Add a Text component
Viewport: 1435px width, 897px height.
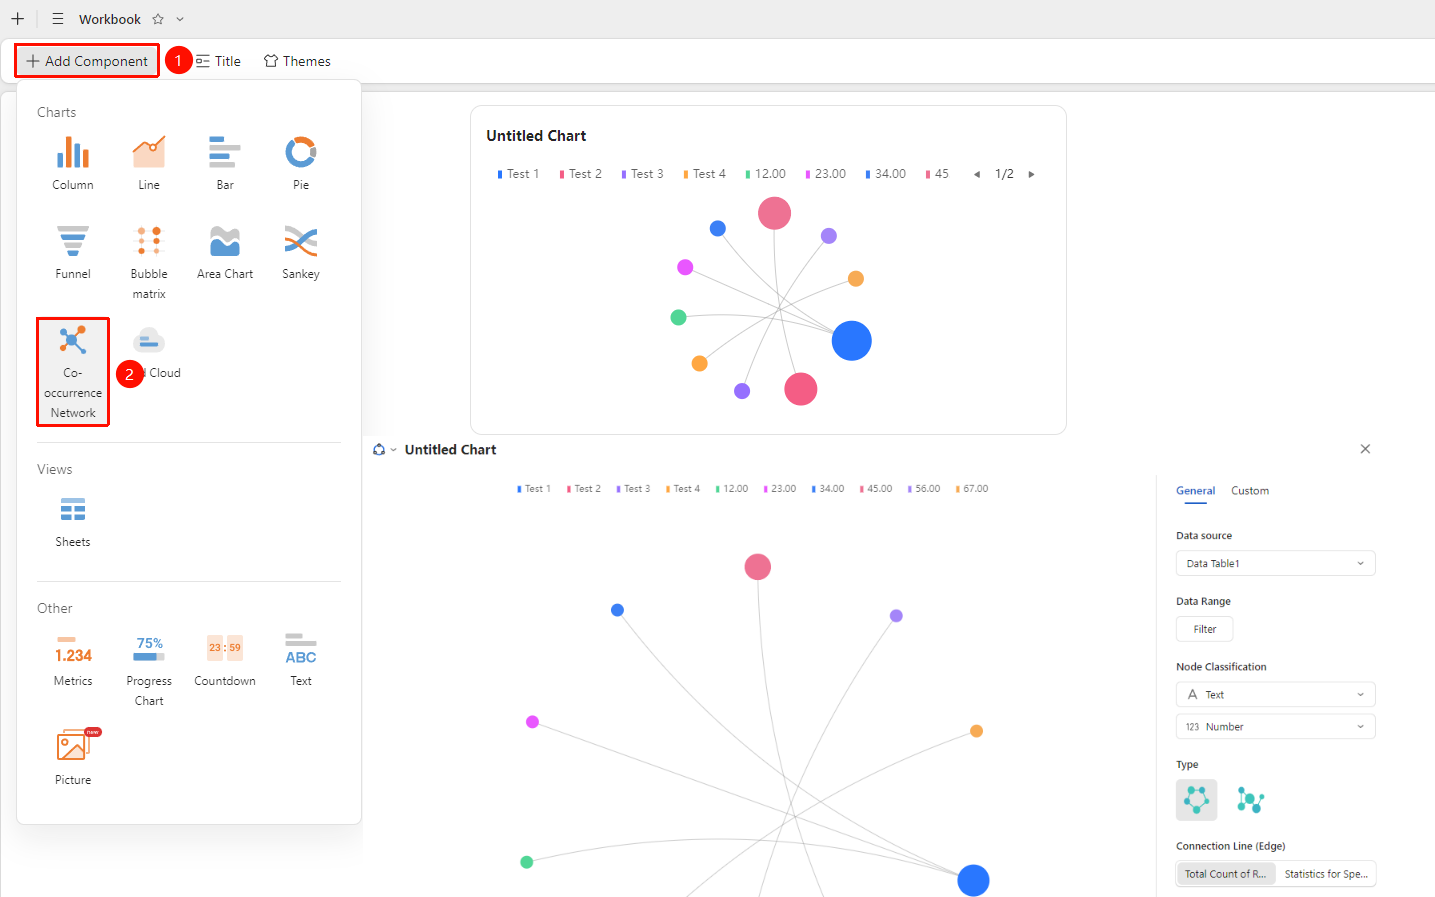point(301,659)
